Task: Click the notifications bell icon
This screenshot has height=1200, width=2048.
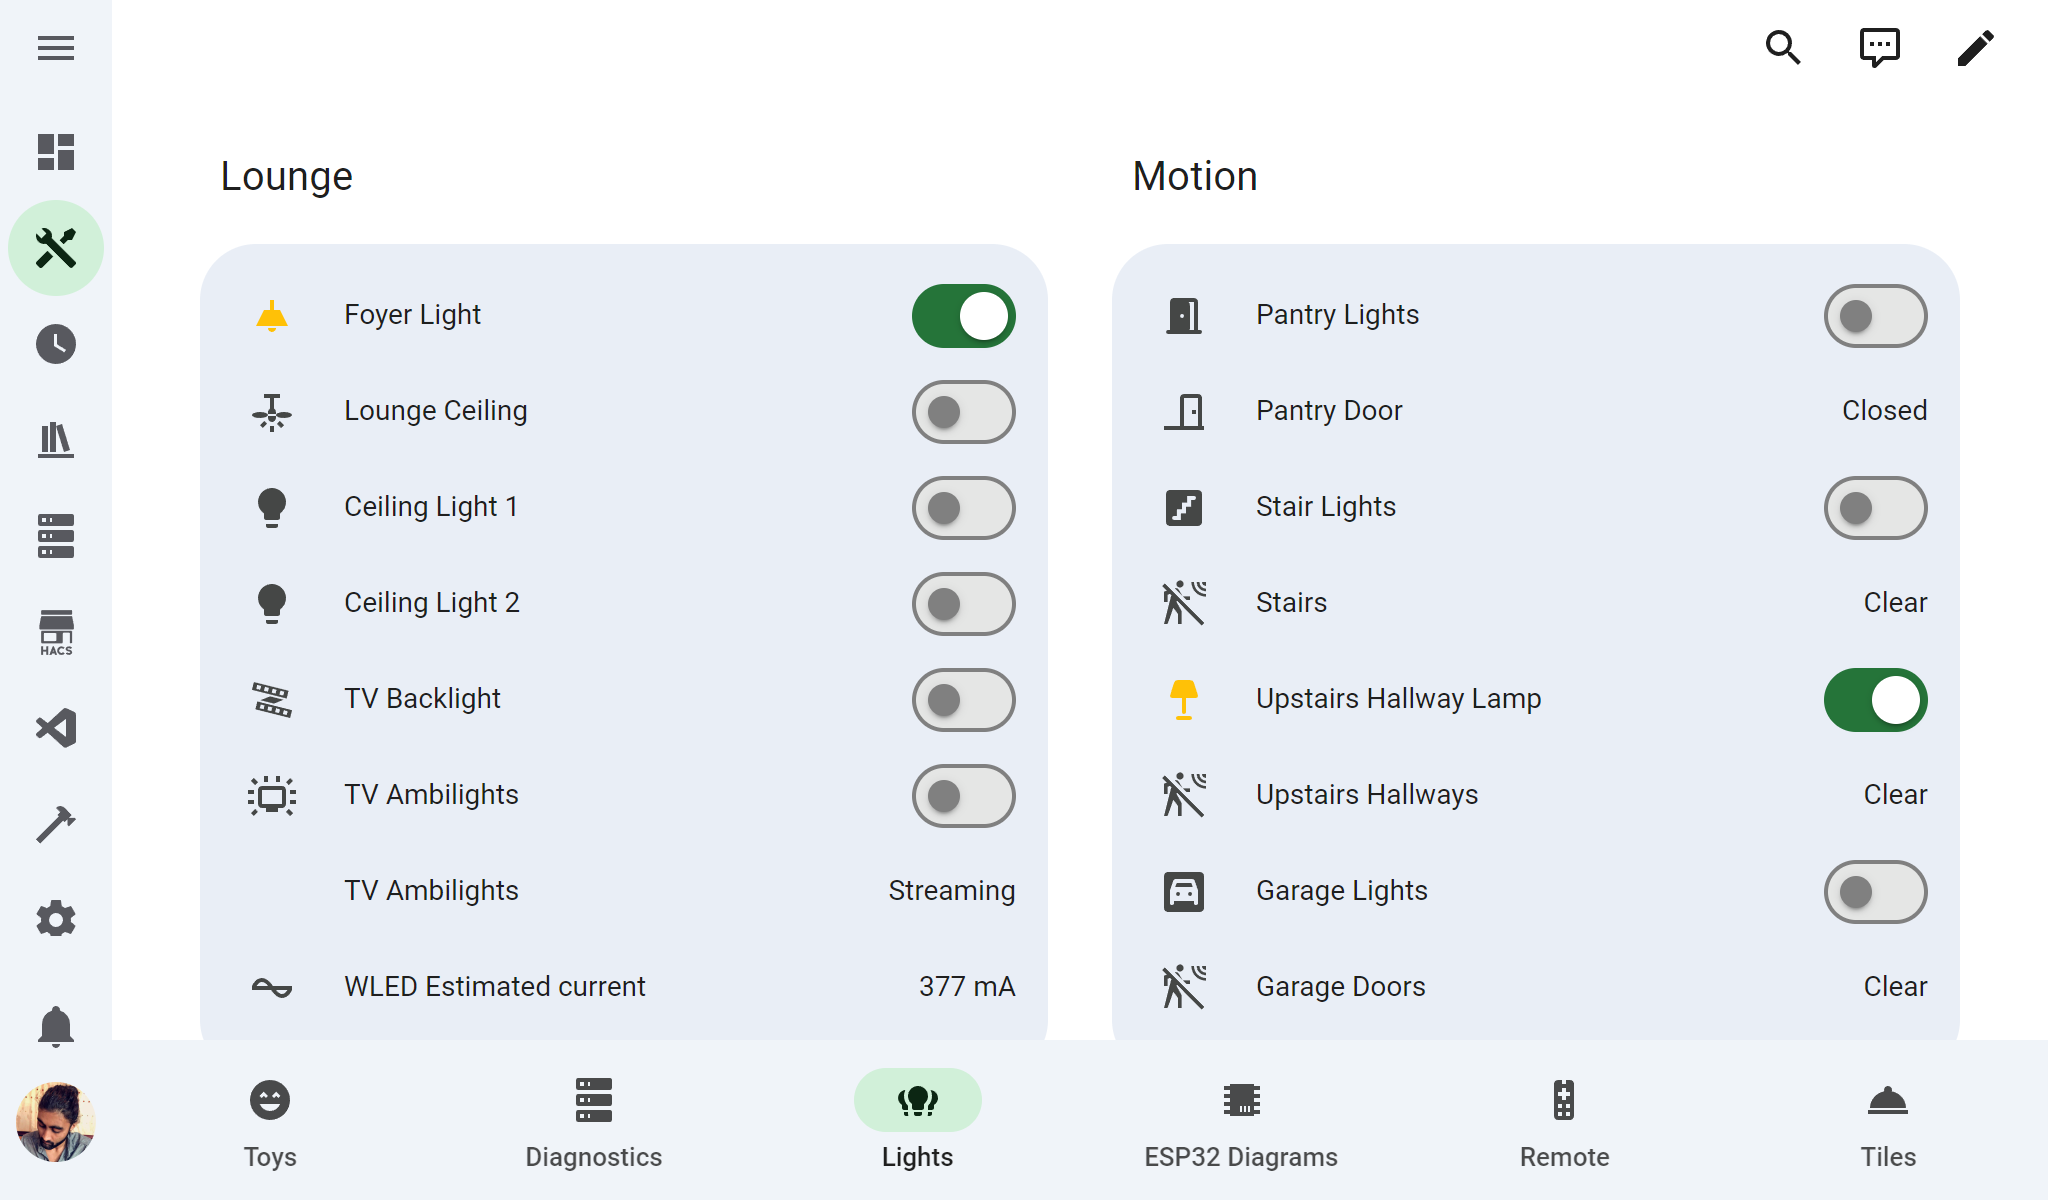Action: click(56, 1026)
